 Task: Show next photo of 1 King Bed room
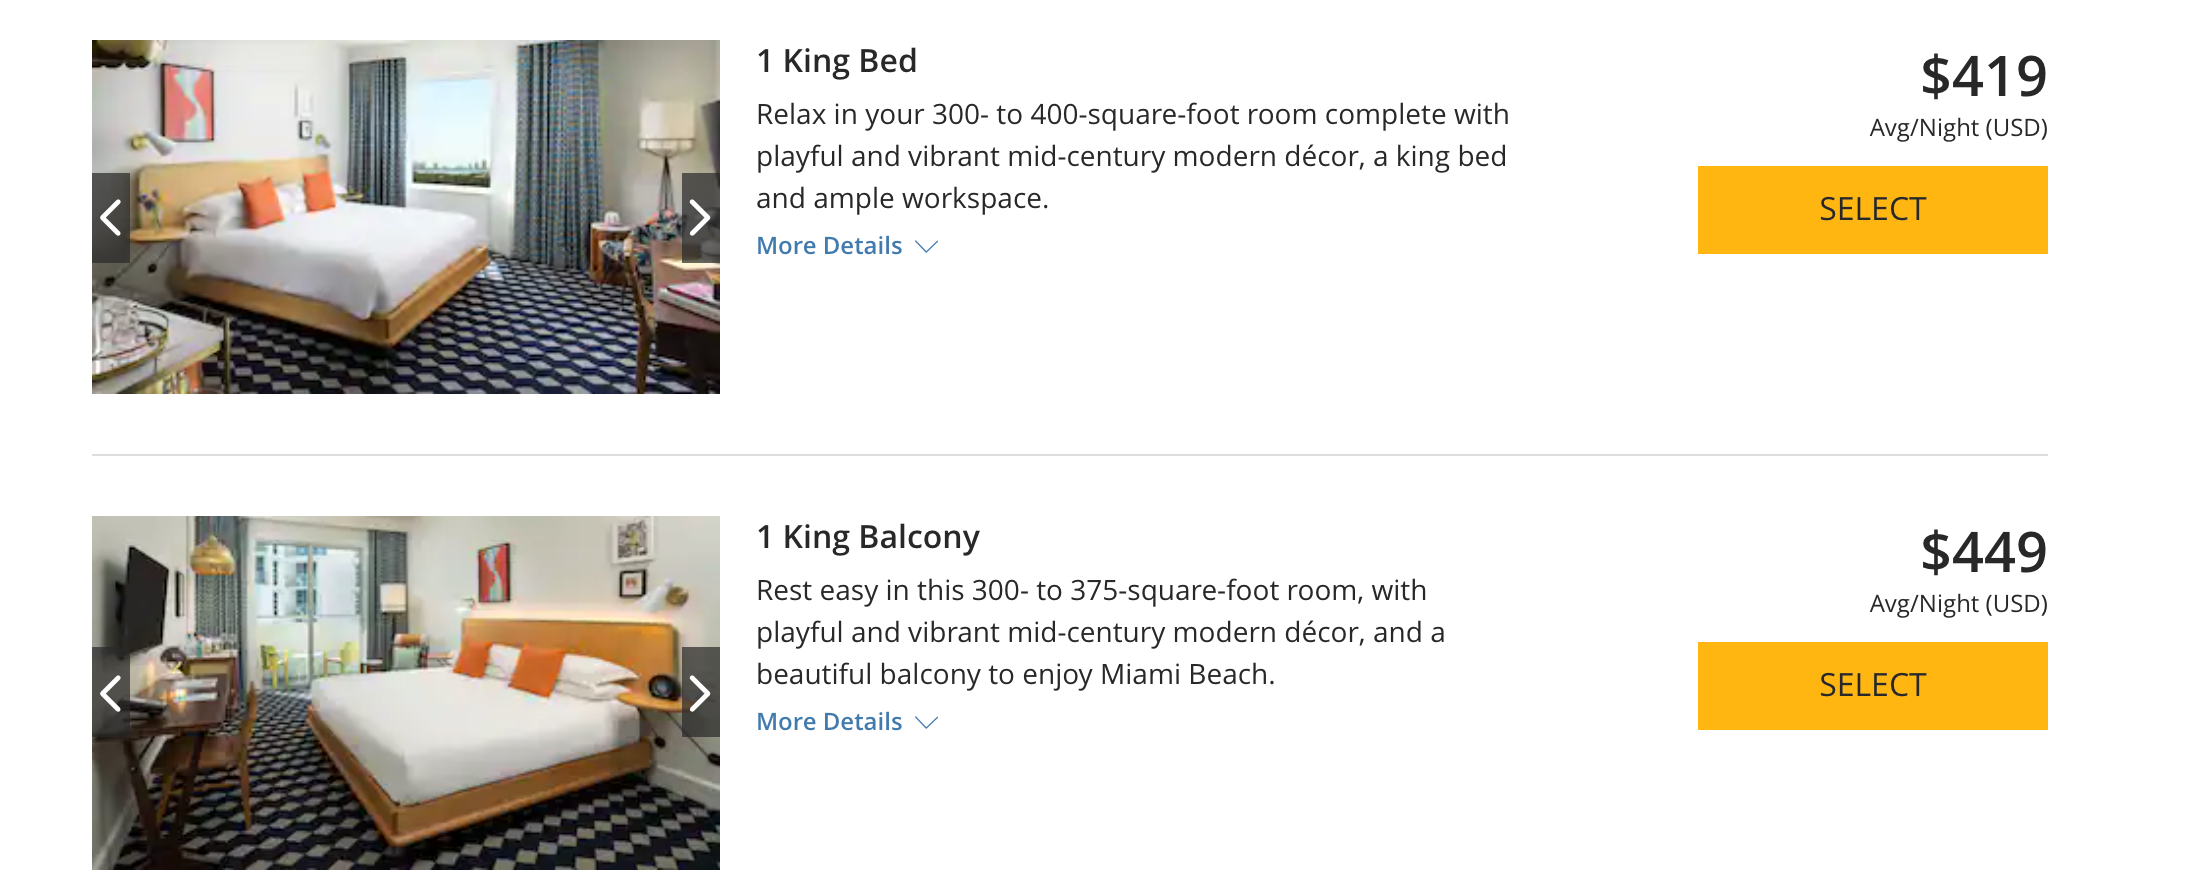[x=700, y=218]
